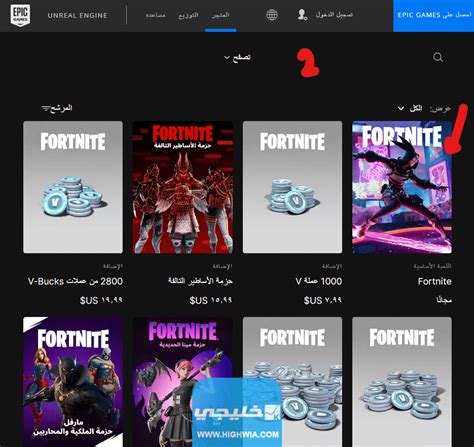The image size is (474, 447).
Task: Click the $US ١٩,٩٩ price
Action: pos(101,300)
